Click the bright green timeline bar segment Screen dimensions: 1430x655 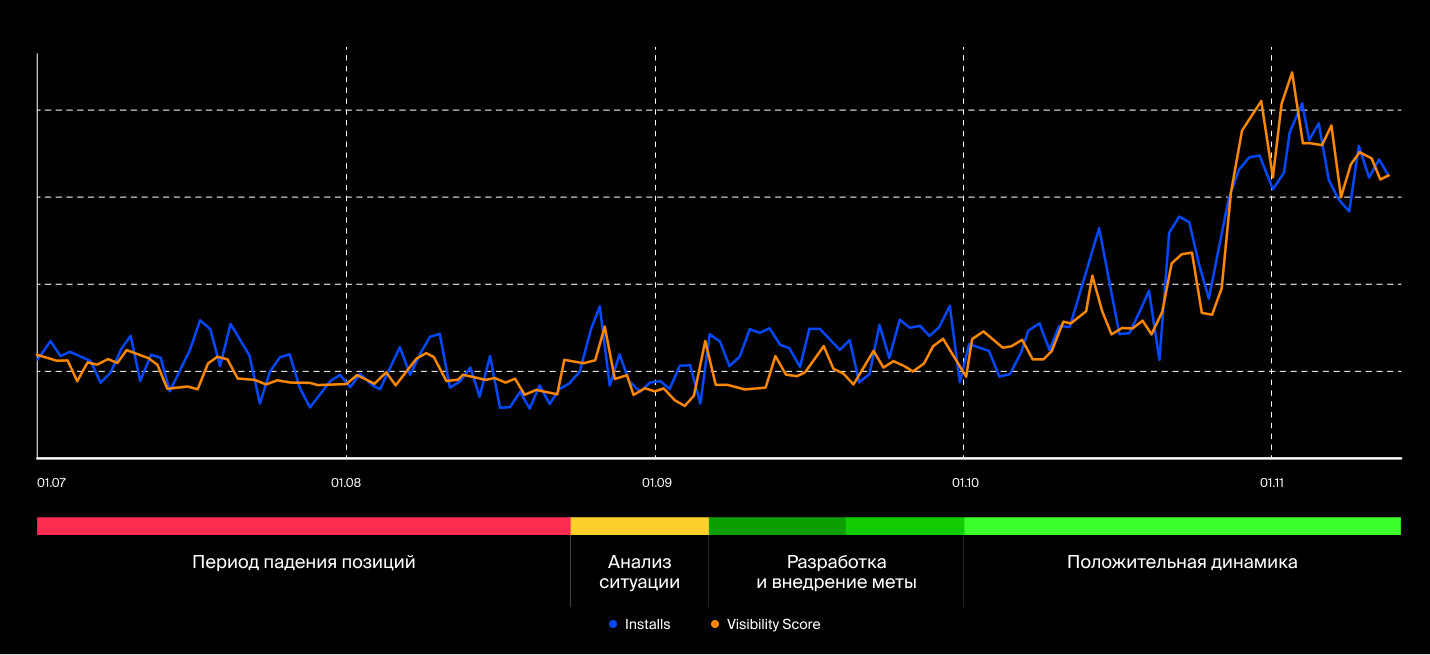click(1182, 526)
